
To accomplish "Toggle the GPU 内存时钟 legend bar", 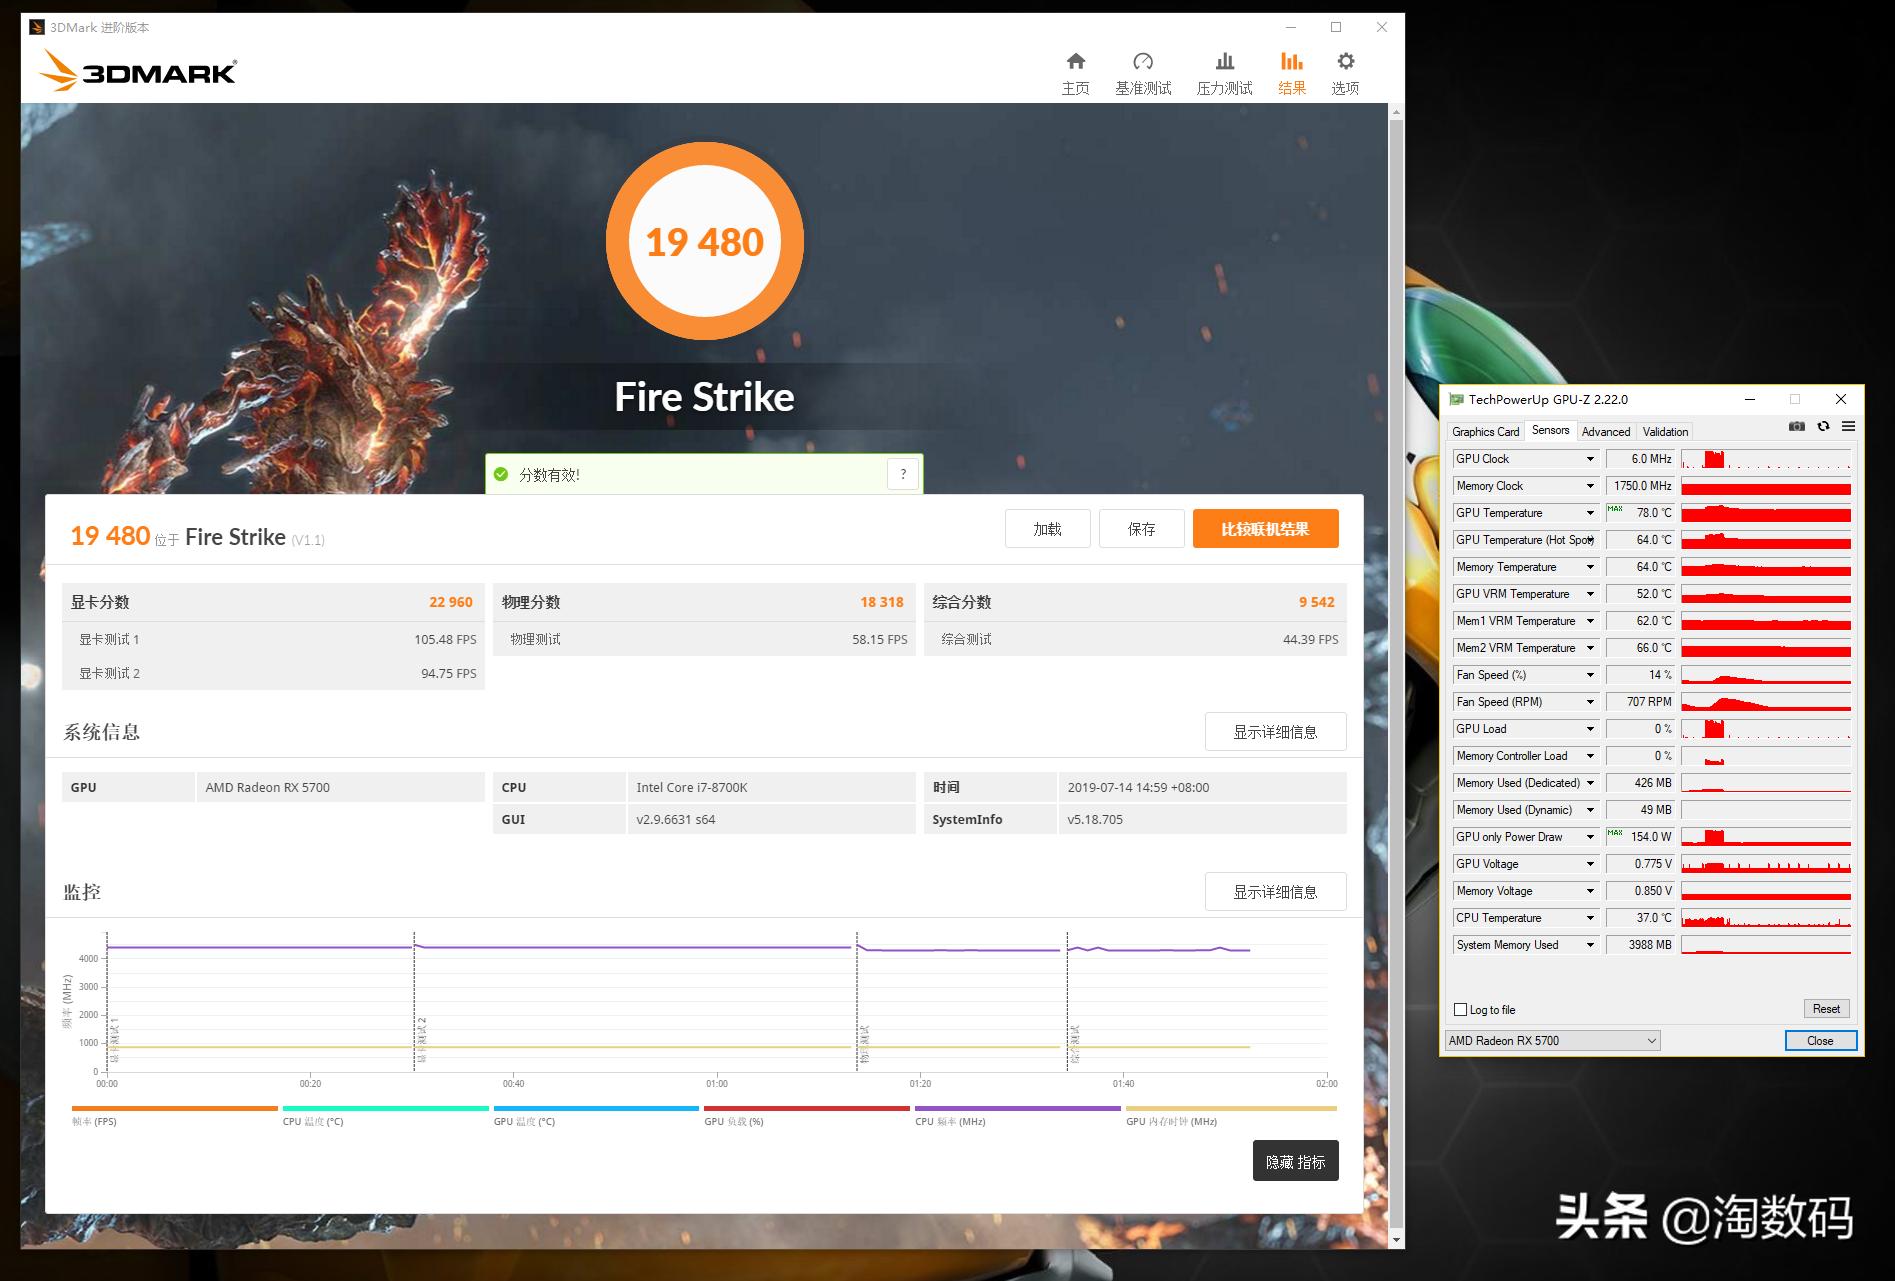I will 1231,1108.
